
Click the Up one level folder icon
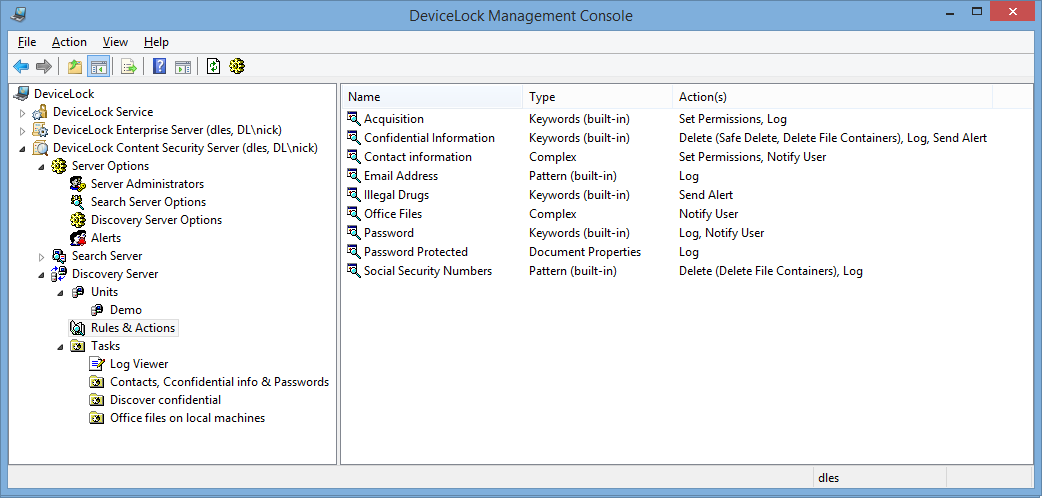(74, 66)
